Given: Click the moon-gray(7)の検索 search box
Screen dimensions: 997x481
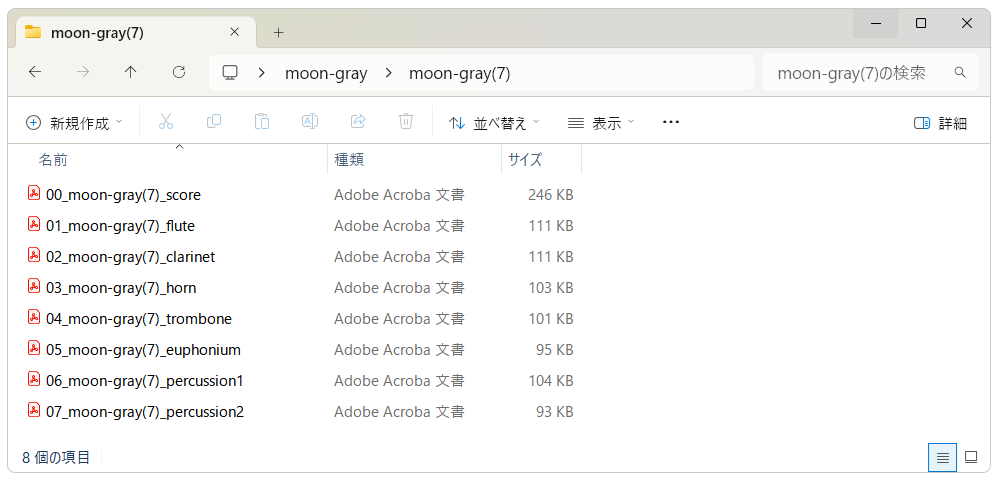Looking at the screenshot, I should (860, 73).
